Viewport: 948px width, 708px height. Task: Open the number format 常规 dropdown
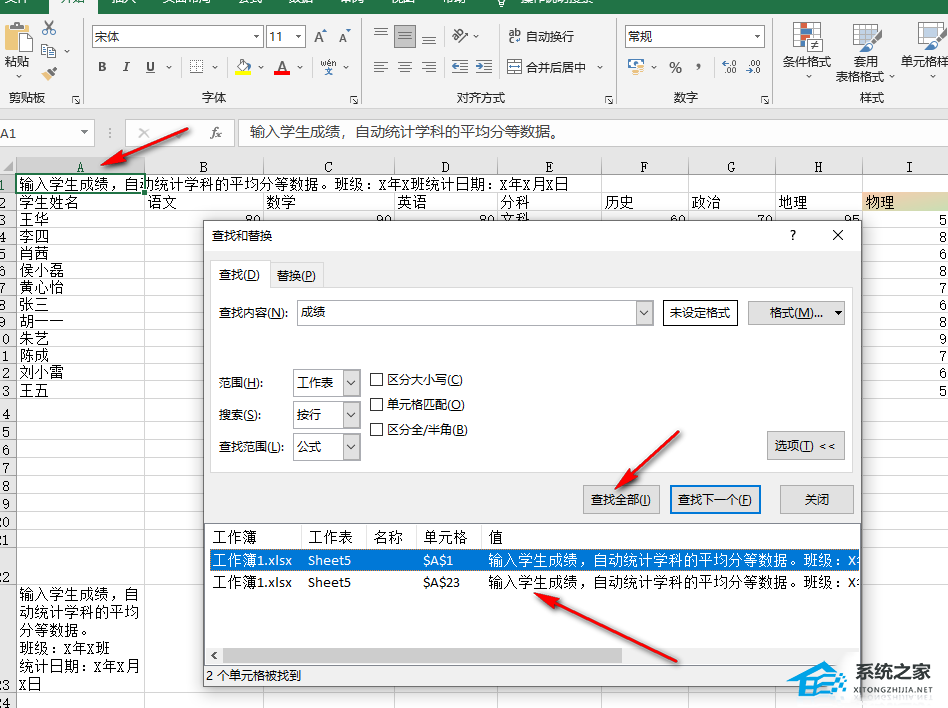pyautogui.click(x=758, y=37)
